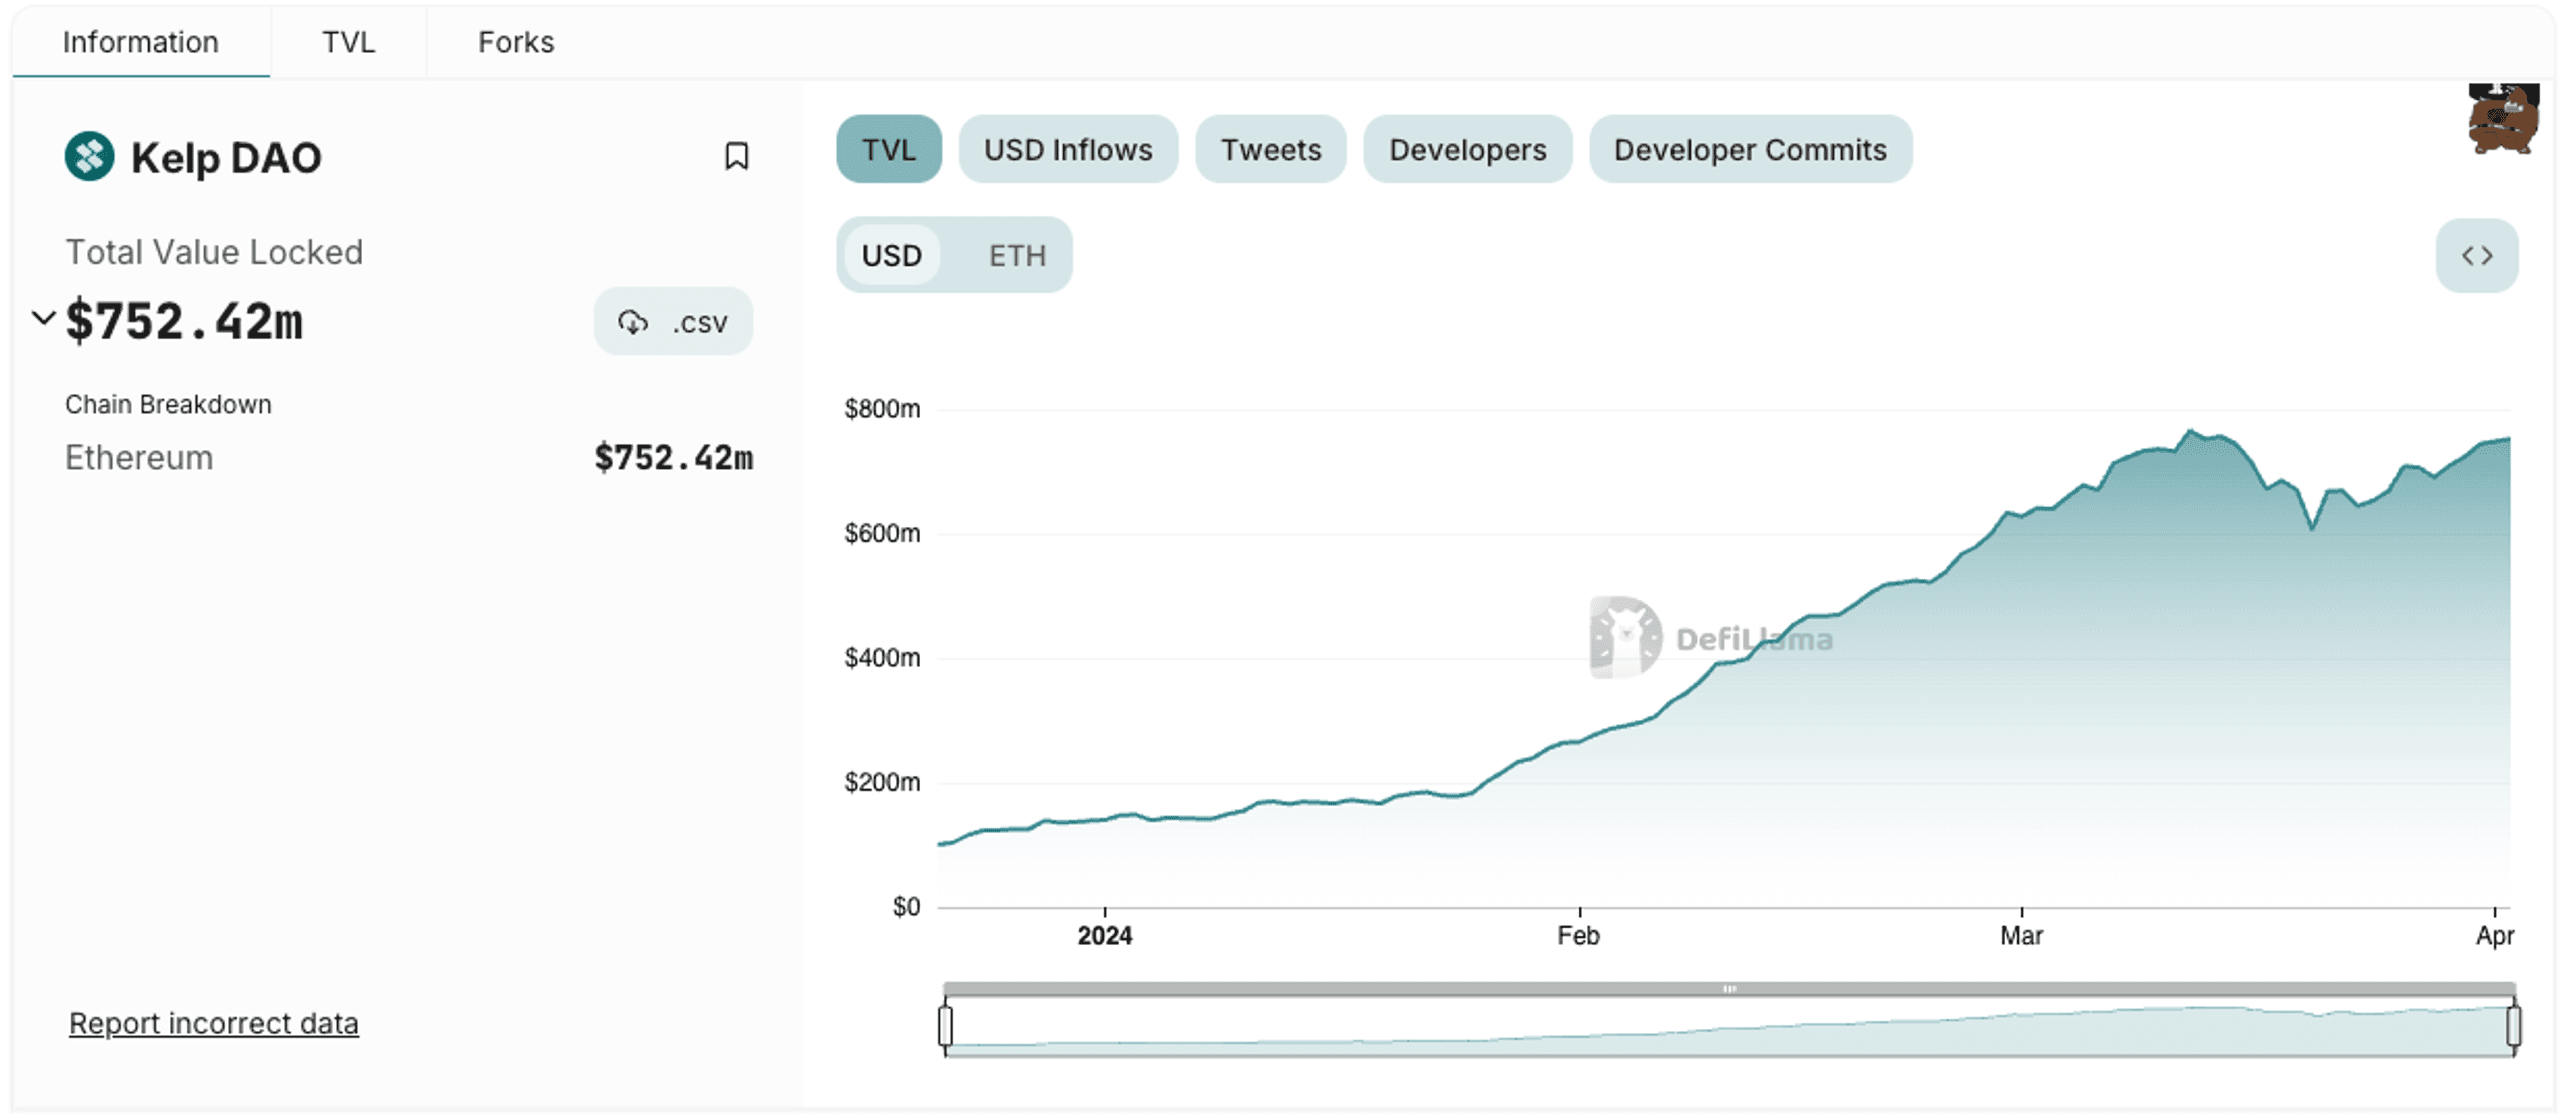Click the $800m y-axis label
This screenshot has width=2560, height=1114.
(x=882, y=409)
